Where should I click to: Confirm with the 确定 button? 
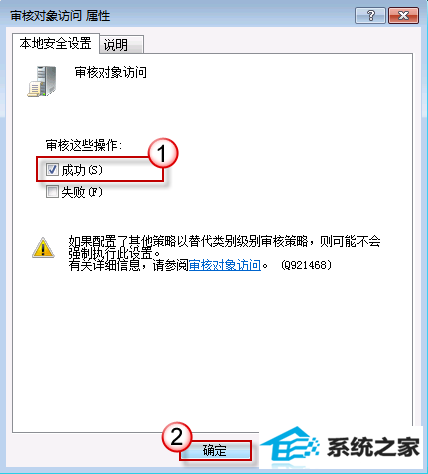215,451
